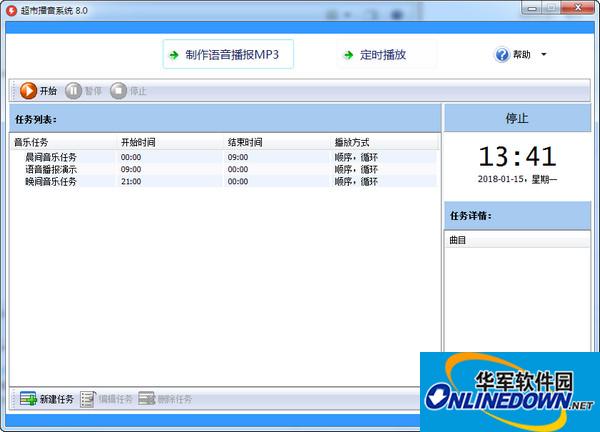Image resolution: width=600 pixels, height=432 pixels.
Task: Click start time 21:00 of evening task
Action: (x=131, y=181)
